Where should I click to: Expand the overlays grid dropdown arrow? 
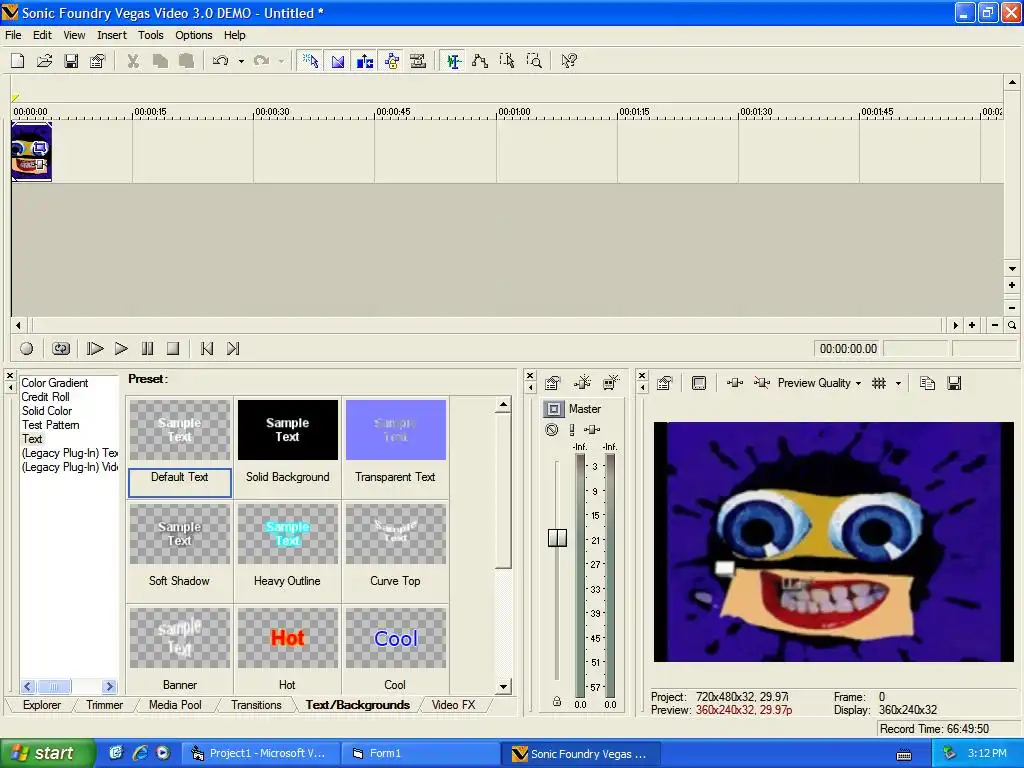[898, 383]
